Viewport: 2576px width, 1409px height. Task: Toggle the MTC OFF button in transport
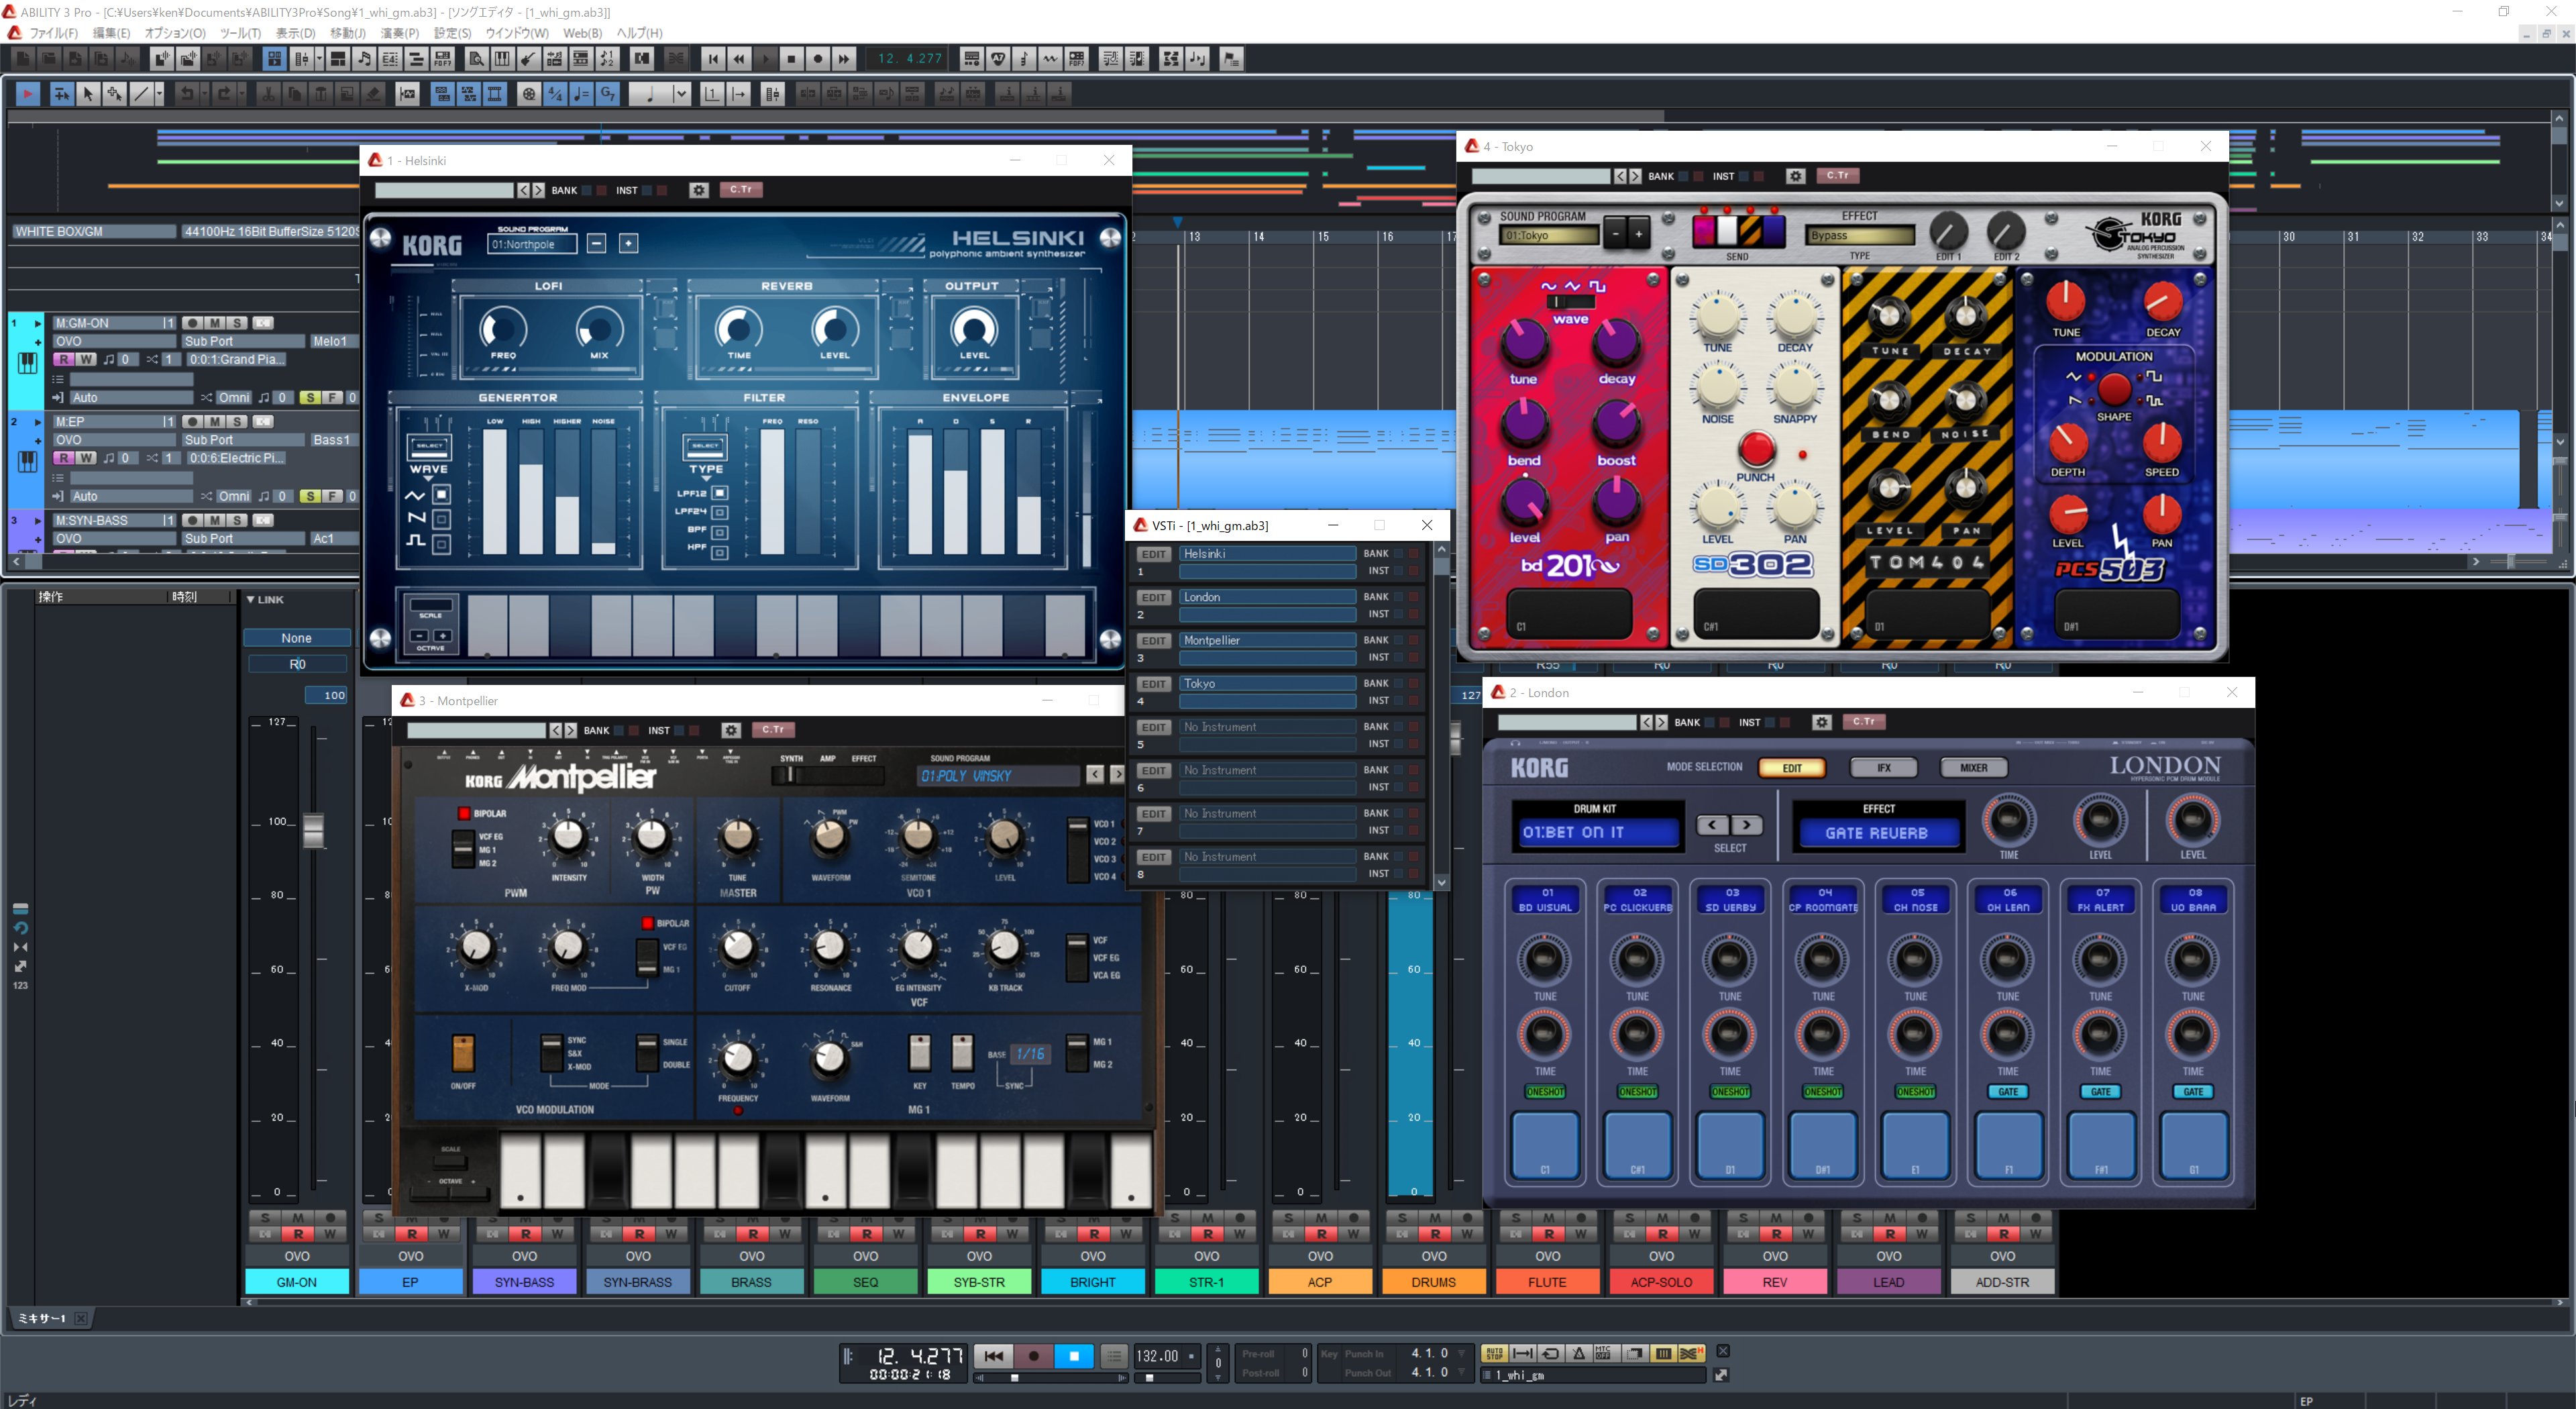click(1606, 1353)
